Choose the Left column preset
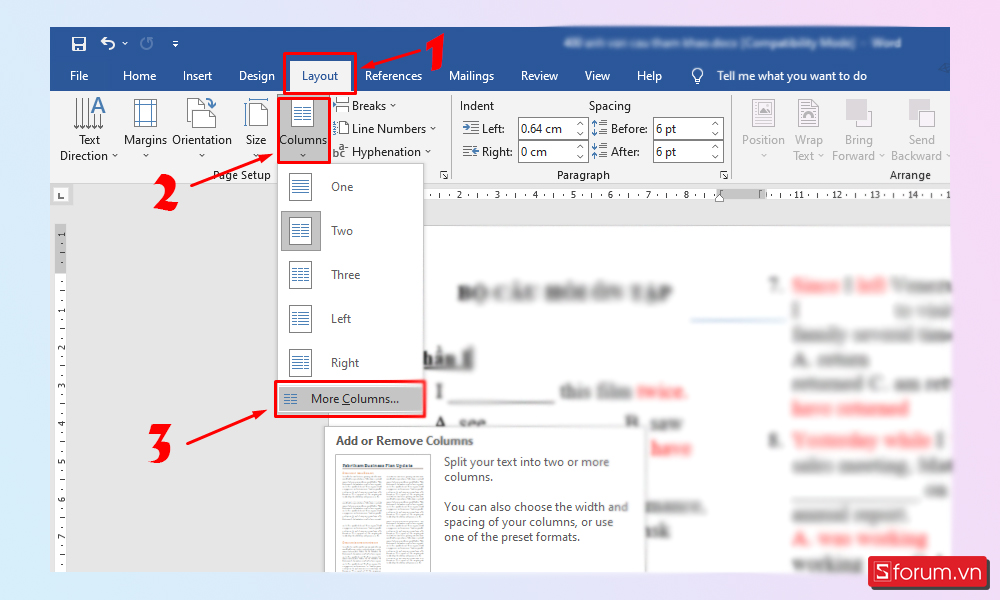This screenshot has width=1000, height=600. [350, 319]
